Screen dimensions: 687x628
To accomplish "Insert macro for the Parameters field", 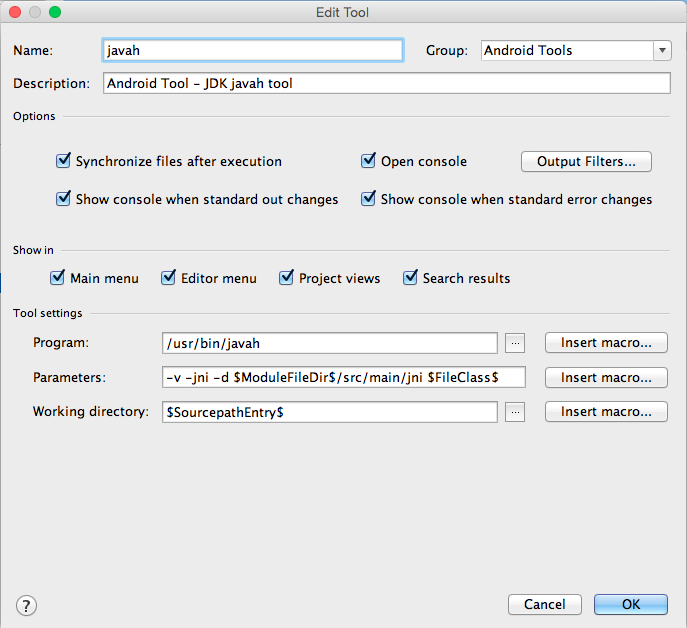I will 606,377.
